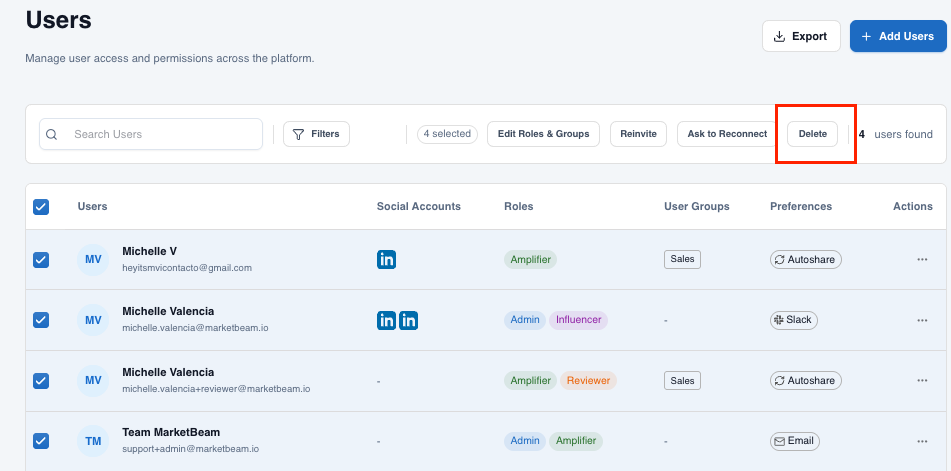Click the search magnifier icon
951x471 pixels.
52,135
